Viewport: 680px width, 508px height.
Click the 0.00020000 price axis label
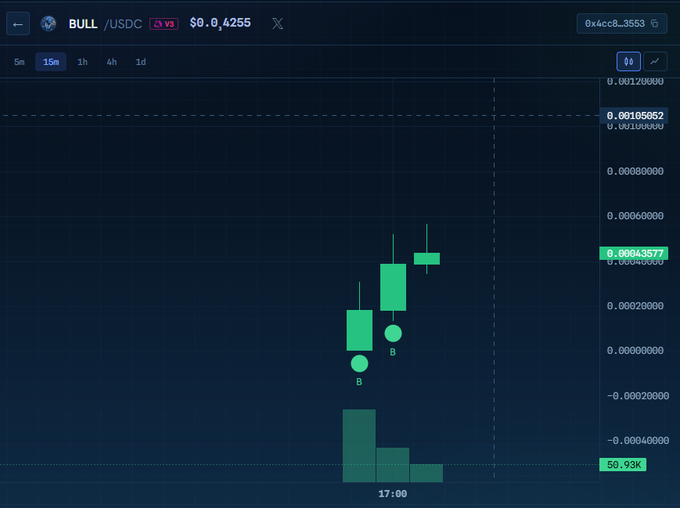point(635,306)
